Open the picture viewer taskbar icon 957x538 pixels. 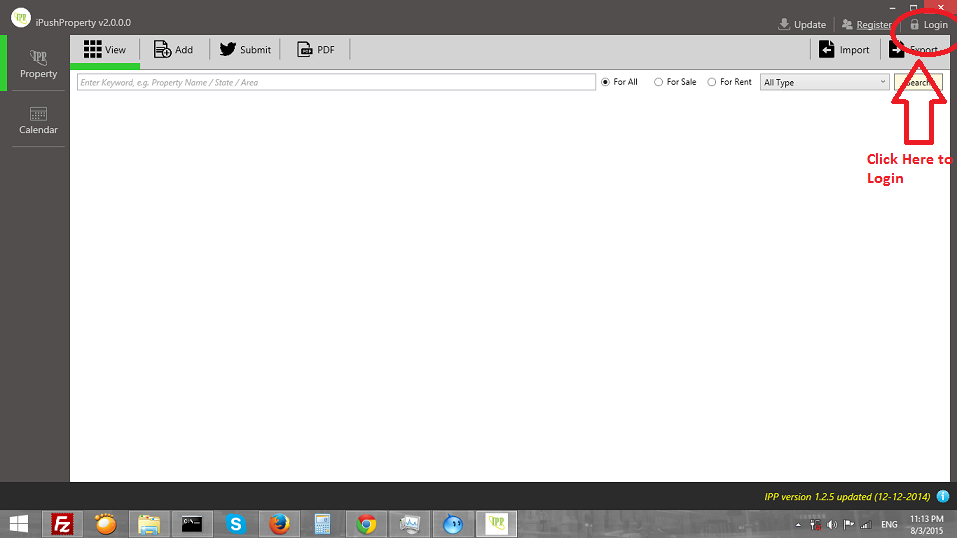coord(410,524)
